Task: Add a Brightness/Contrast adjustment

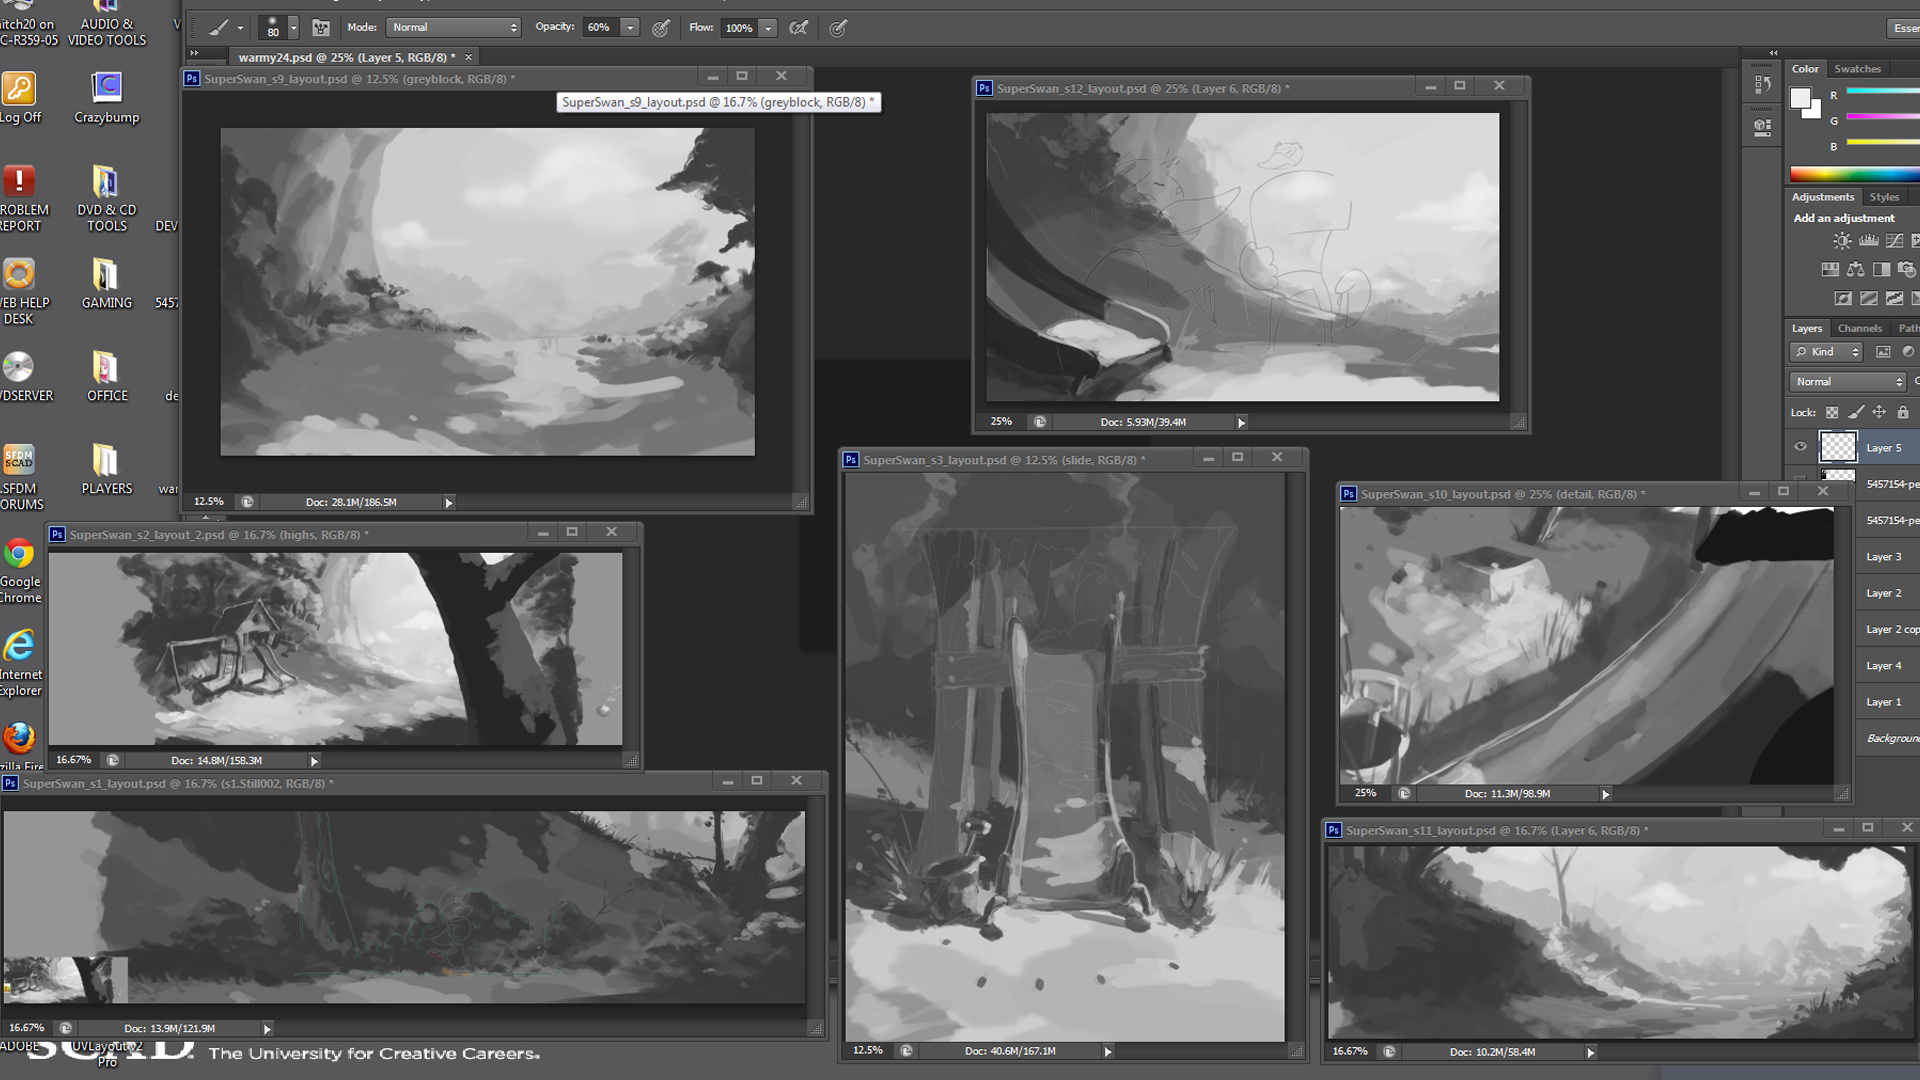Action: 1842,241
